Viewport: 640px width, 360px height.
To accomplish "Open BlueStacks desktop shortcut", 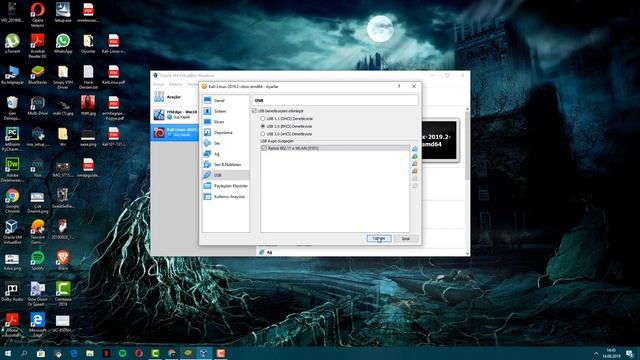I will (x=38, y=75).
